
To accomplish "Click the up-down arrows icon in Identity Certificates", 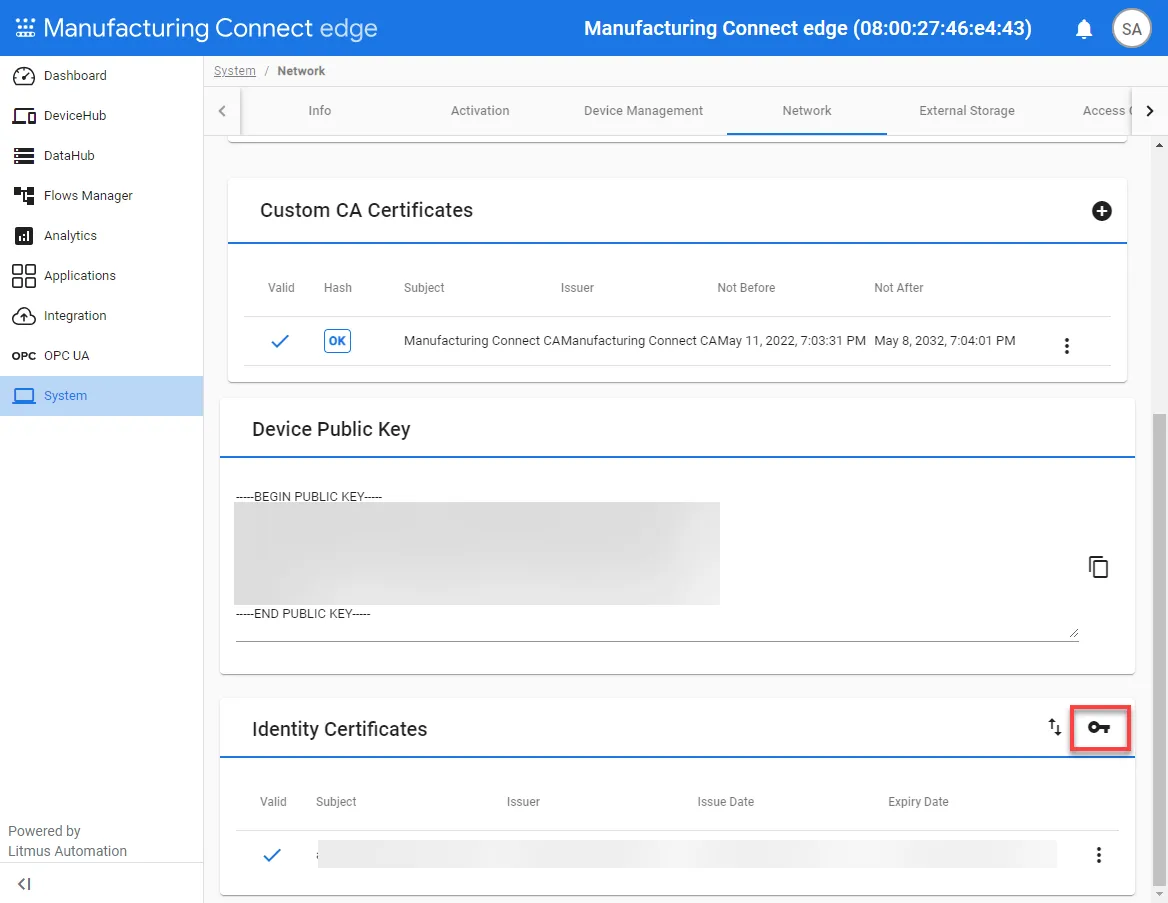I will coord(1055,727).
